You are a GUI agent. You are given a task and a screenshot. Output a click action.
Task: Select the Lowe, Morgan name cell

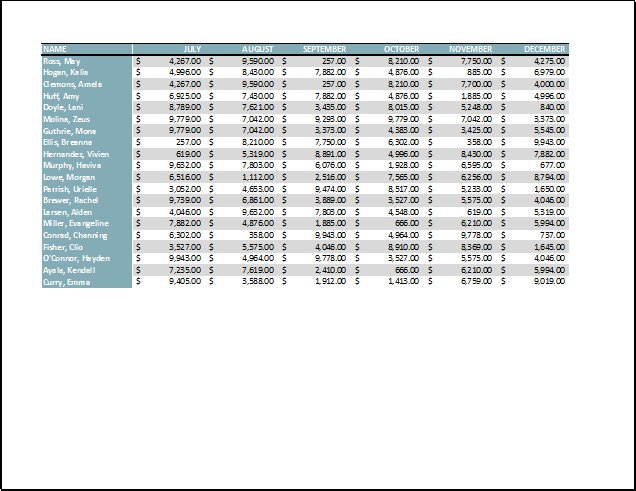click(65, 177)
